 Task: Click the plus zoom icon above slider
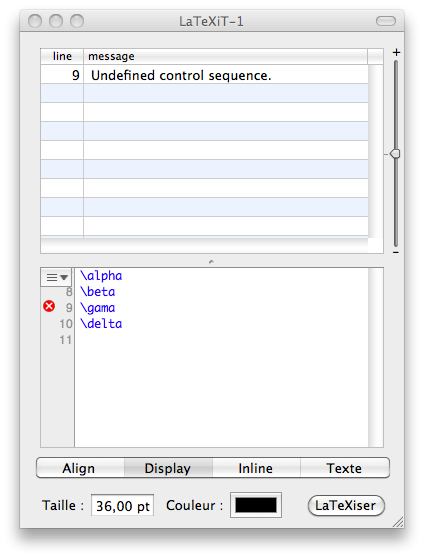[x=396, y=52]
